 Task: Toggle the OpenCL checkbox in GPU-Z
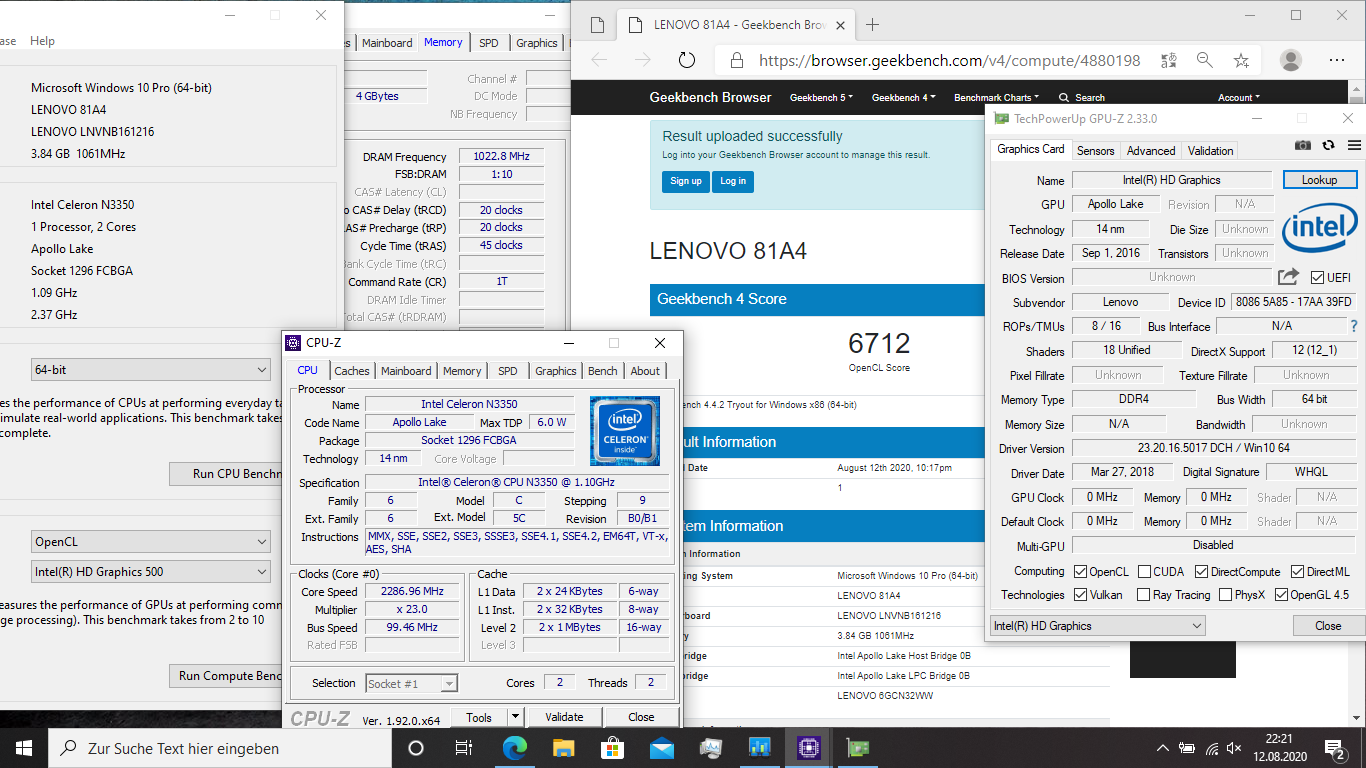pyautogui.click(x=1080, y=572)
